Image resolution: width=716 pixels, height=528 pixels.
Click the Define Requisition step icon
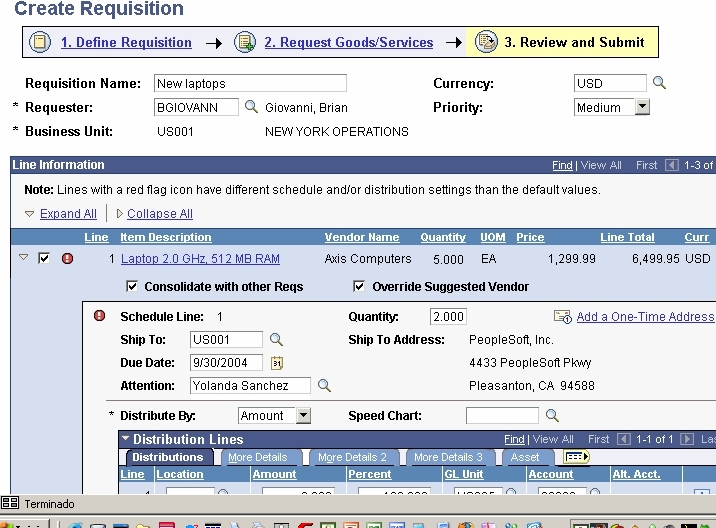pyautogui.click(x=40, y=42)
